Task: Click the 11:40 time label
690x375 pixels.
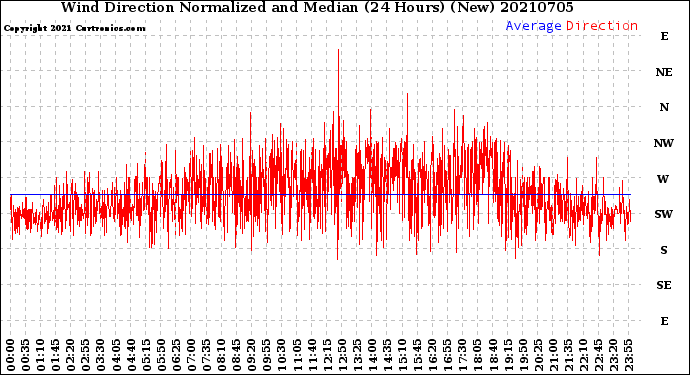Action: tap(312, 355)
